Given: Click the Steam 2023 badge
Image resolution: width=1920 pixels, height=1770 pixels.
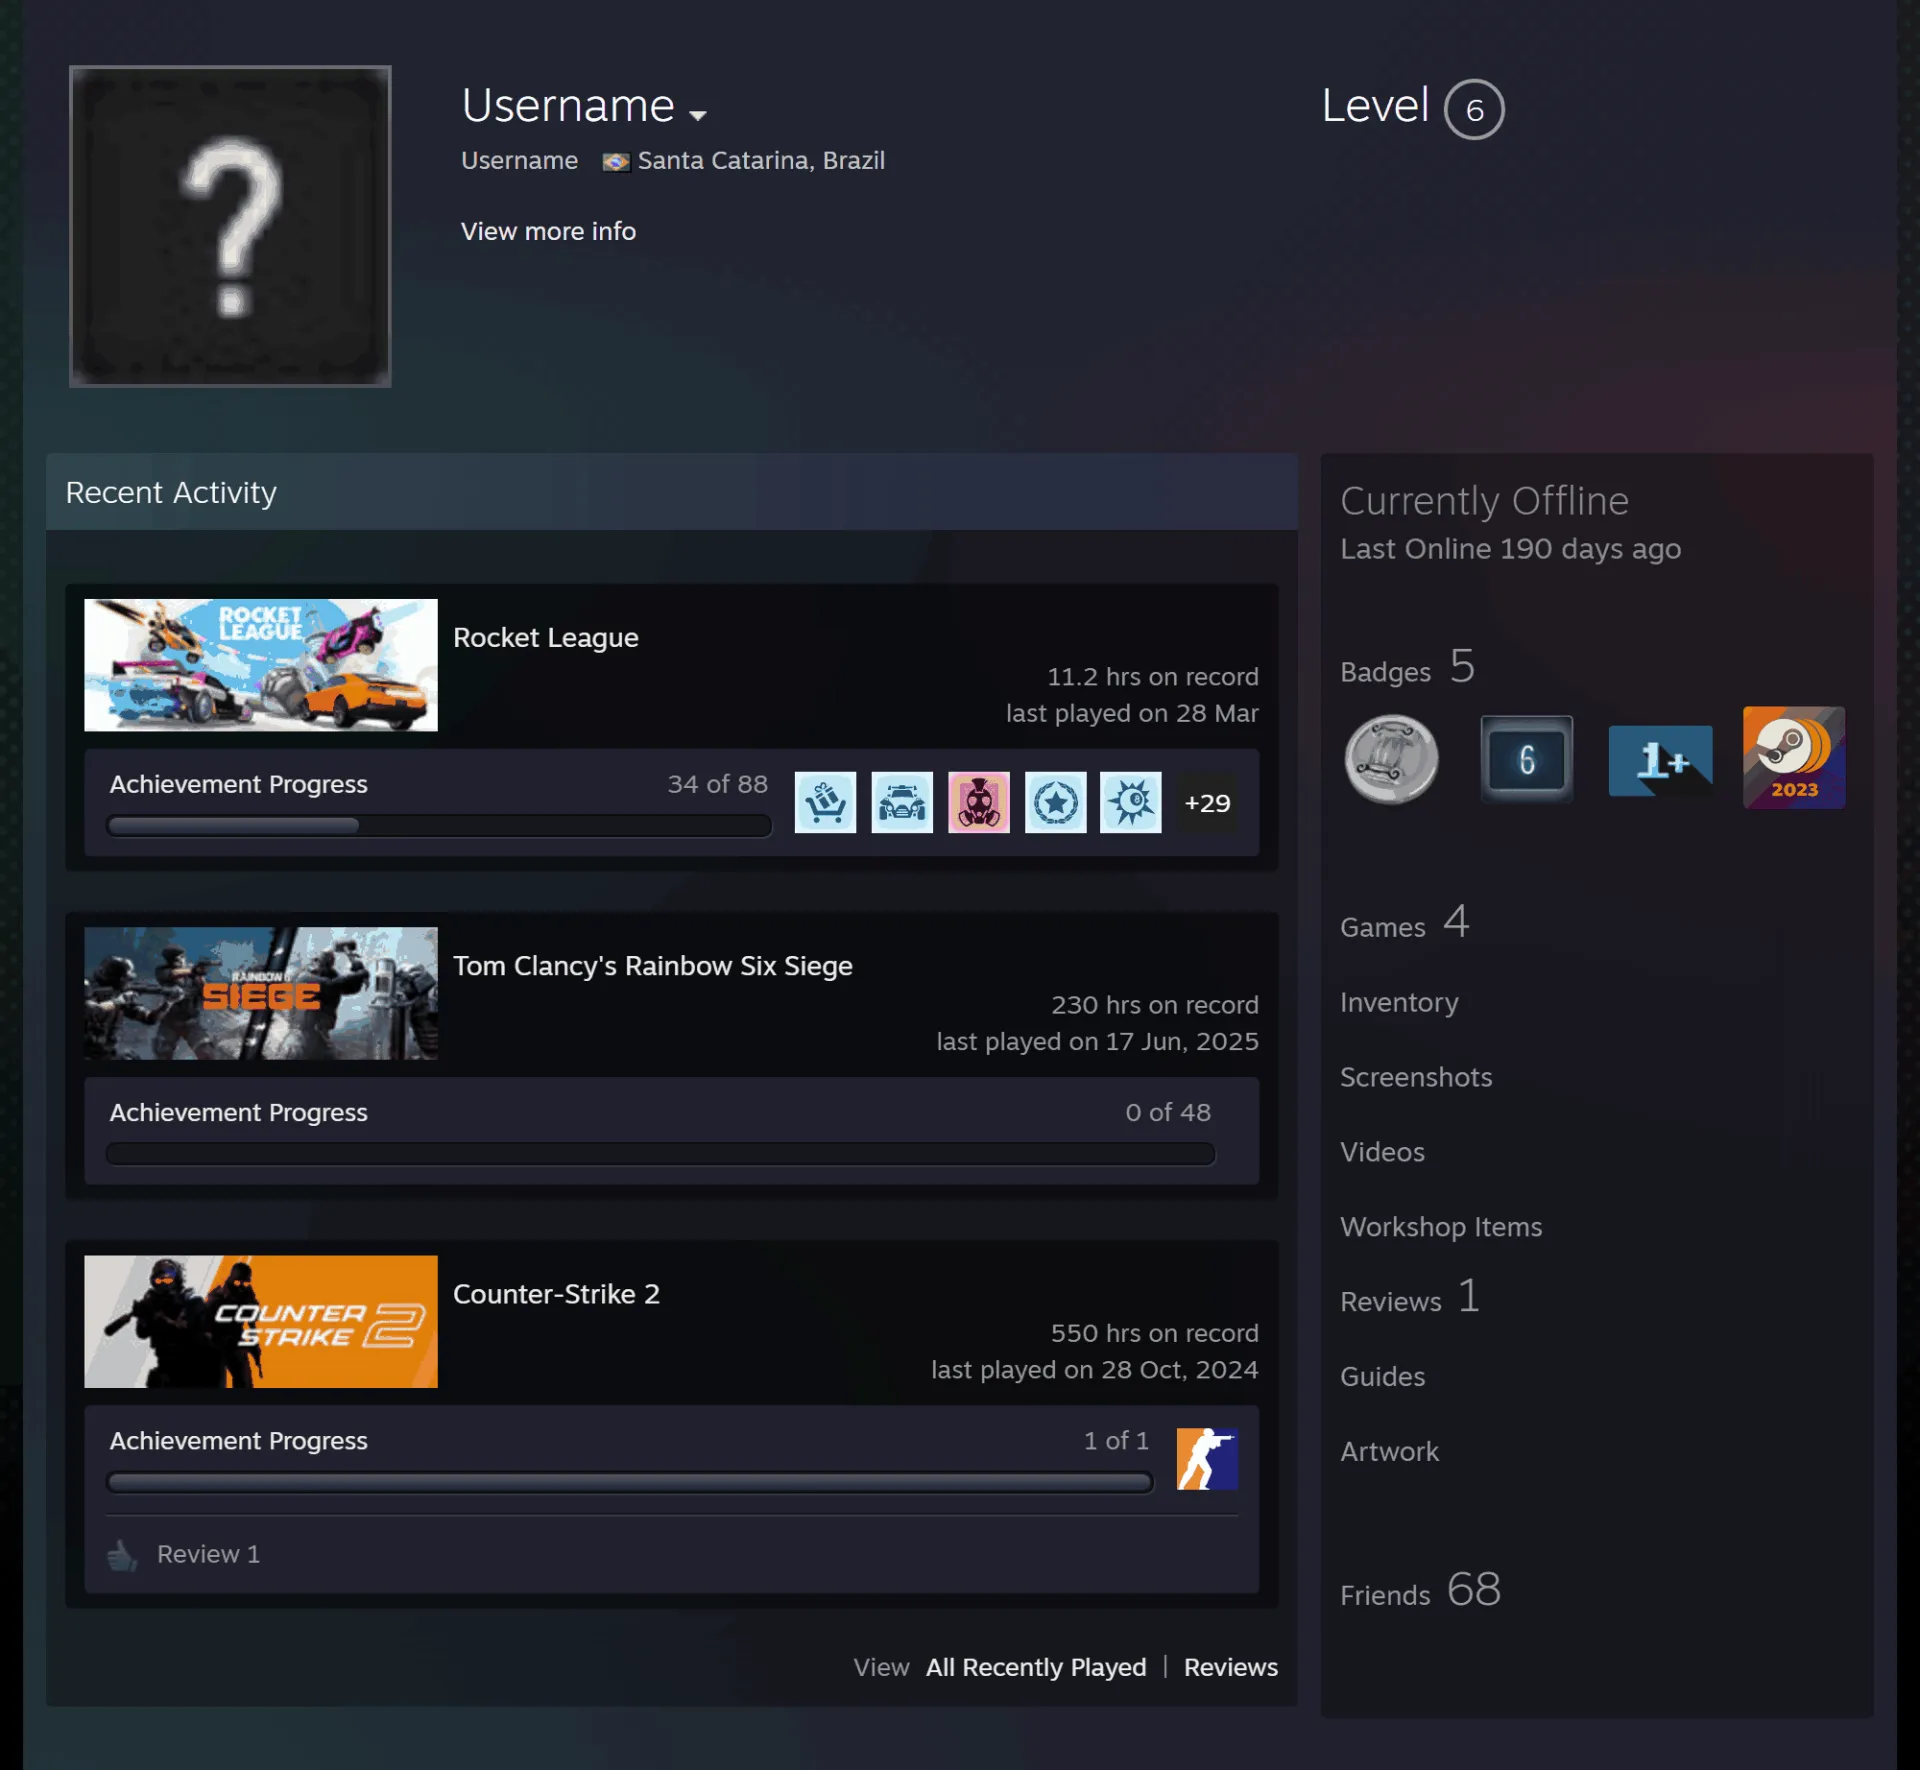Looking at the screenshot, I should pos(1794,758).
